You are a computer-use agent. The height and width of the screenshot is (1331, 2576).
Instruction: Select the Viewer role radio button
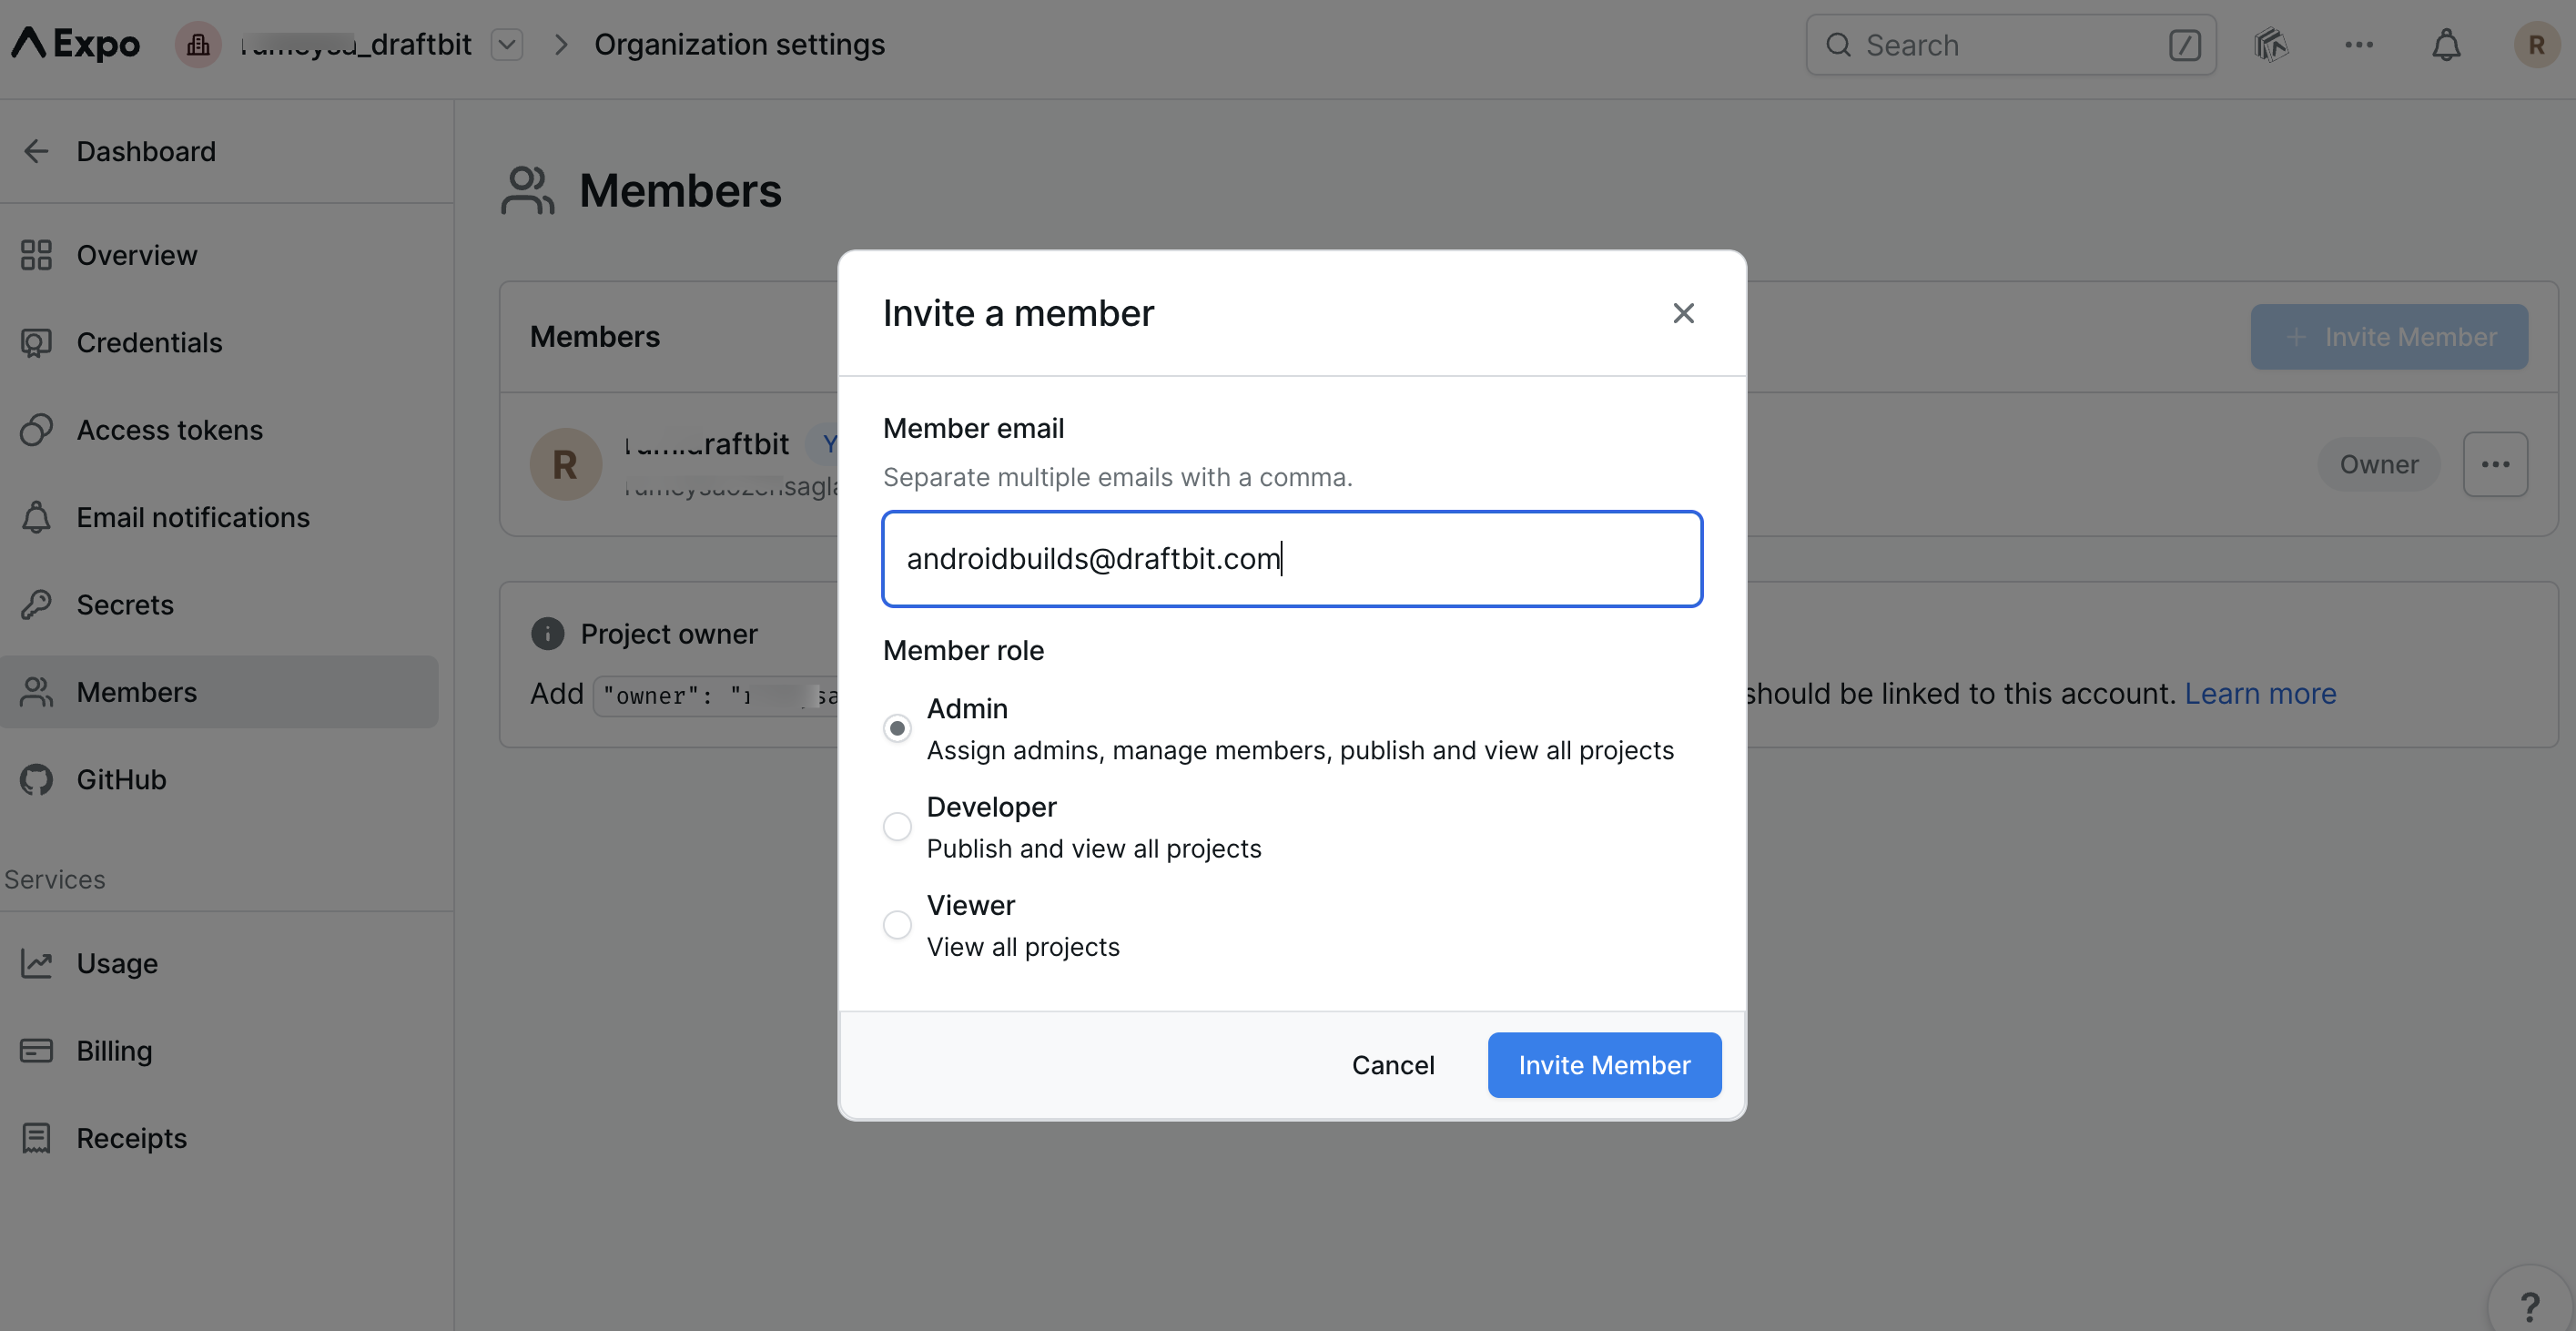897,924
